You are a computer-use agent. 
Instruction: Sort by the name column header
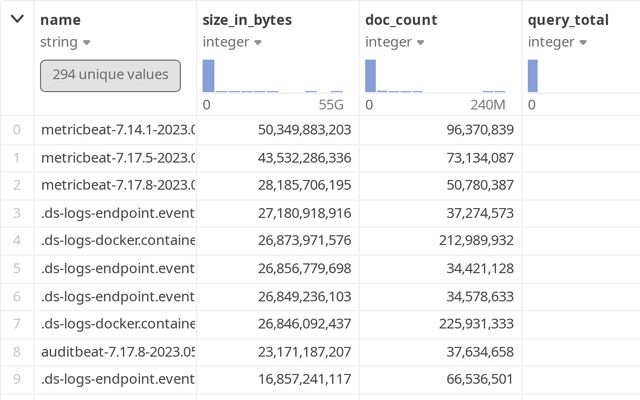point(62,19)
